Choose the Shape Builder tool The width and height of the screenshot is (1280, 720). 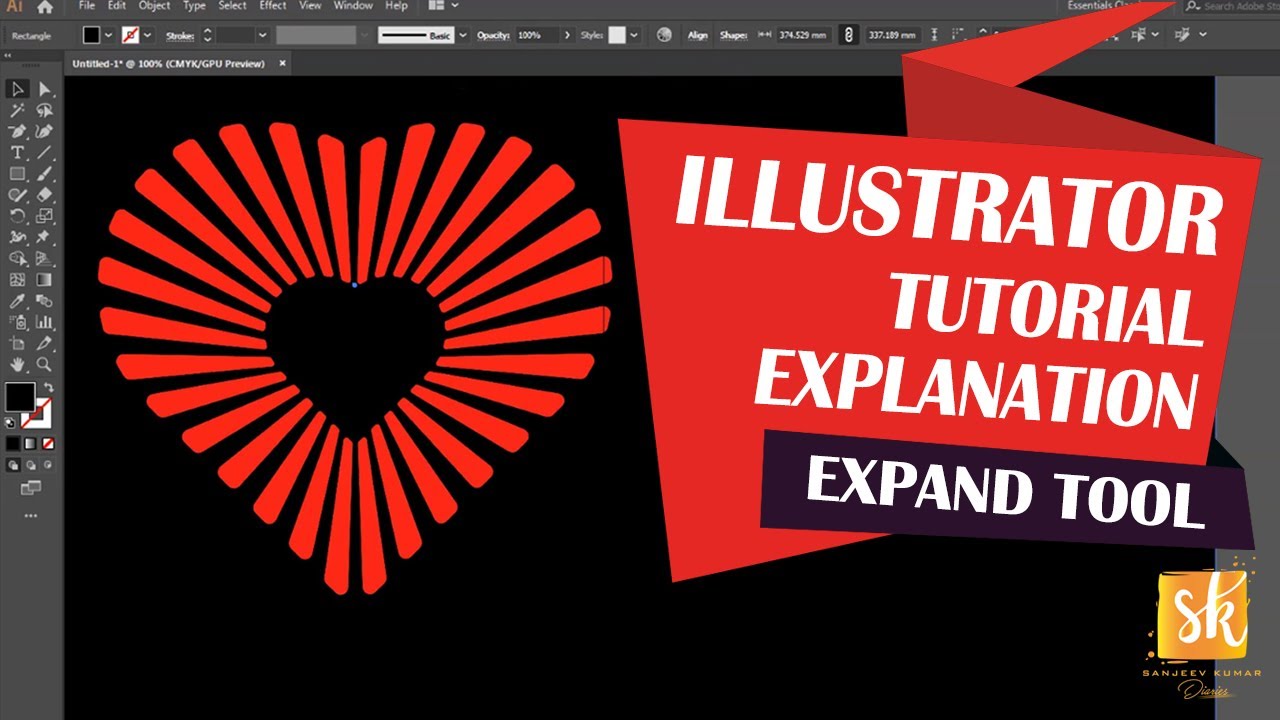18,258
